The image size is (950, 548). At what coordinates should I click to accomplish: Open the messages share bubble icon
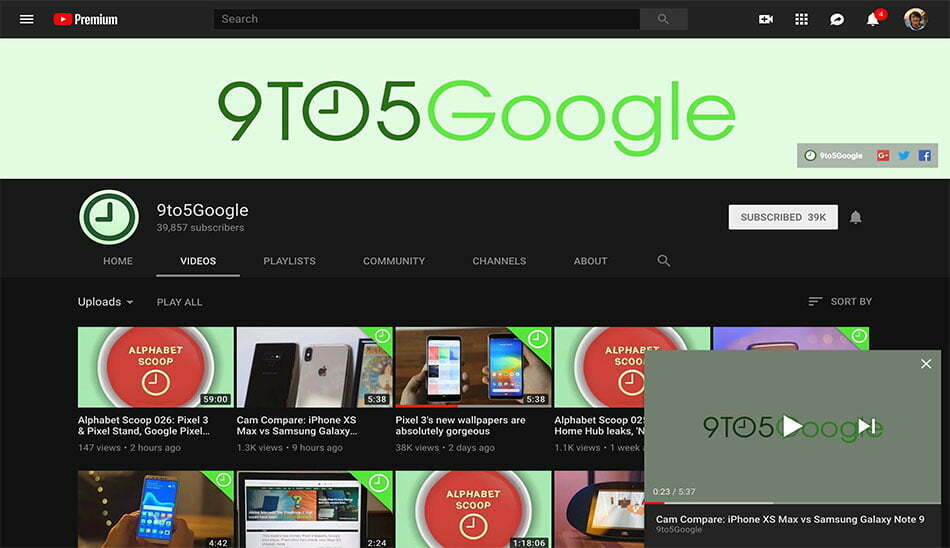click(x=837, y=19)
